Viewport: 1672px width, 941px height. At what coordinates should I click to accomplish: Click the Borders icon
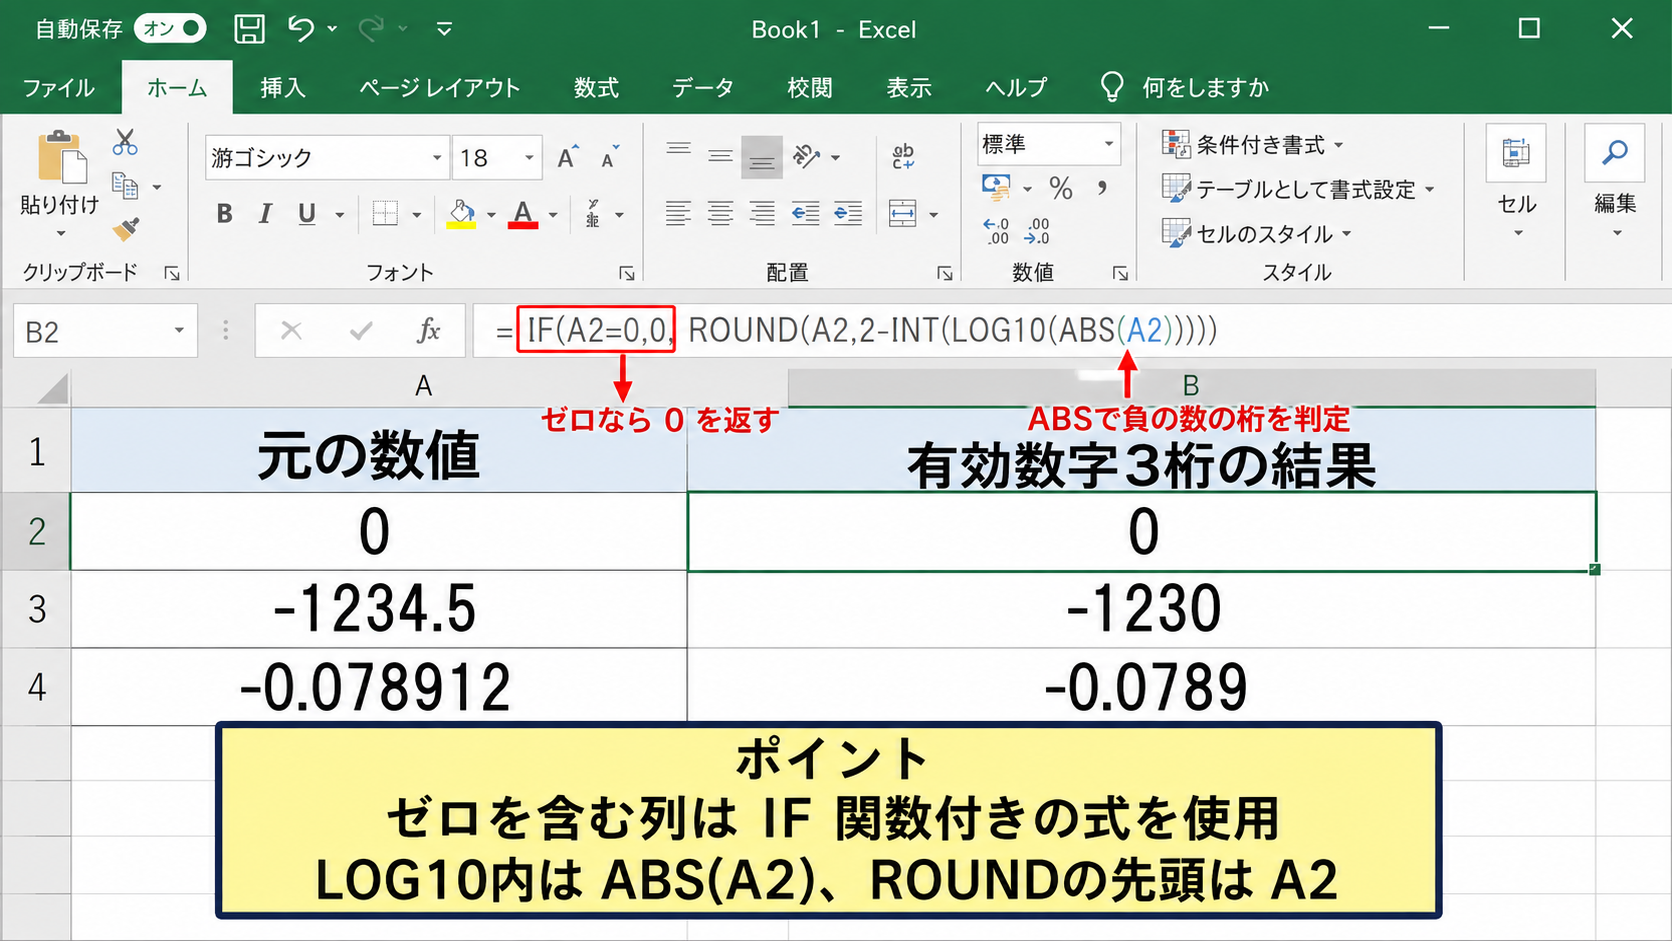385,213
